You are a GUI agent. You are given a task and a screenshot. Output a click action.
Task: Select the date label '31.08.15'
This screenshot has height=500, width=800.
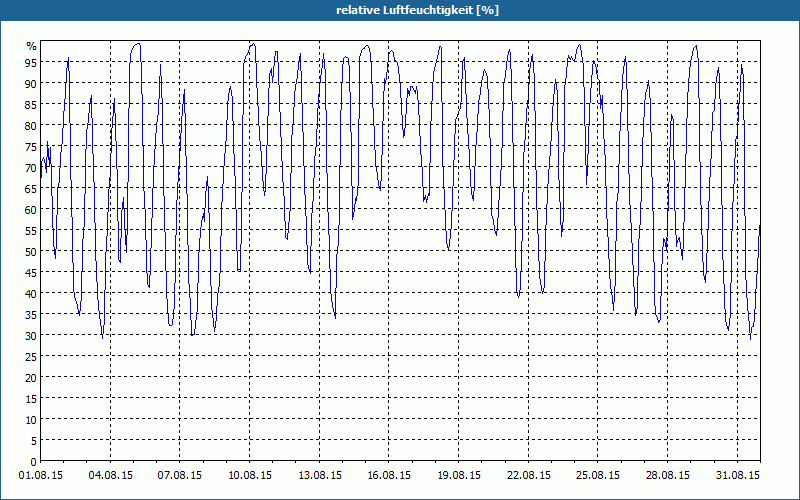[737, 475]
